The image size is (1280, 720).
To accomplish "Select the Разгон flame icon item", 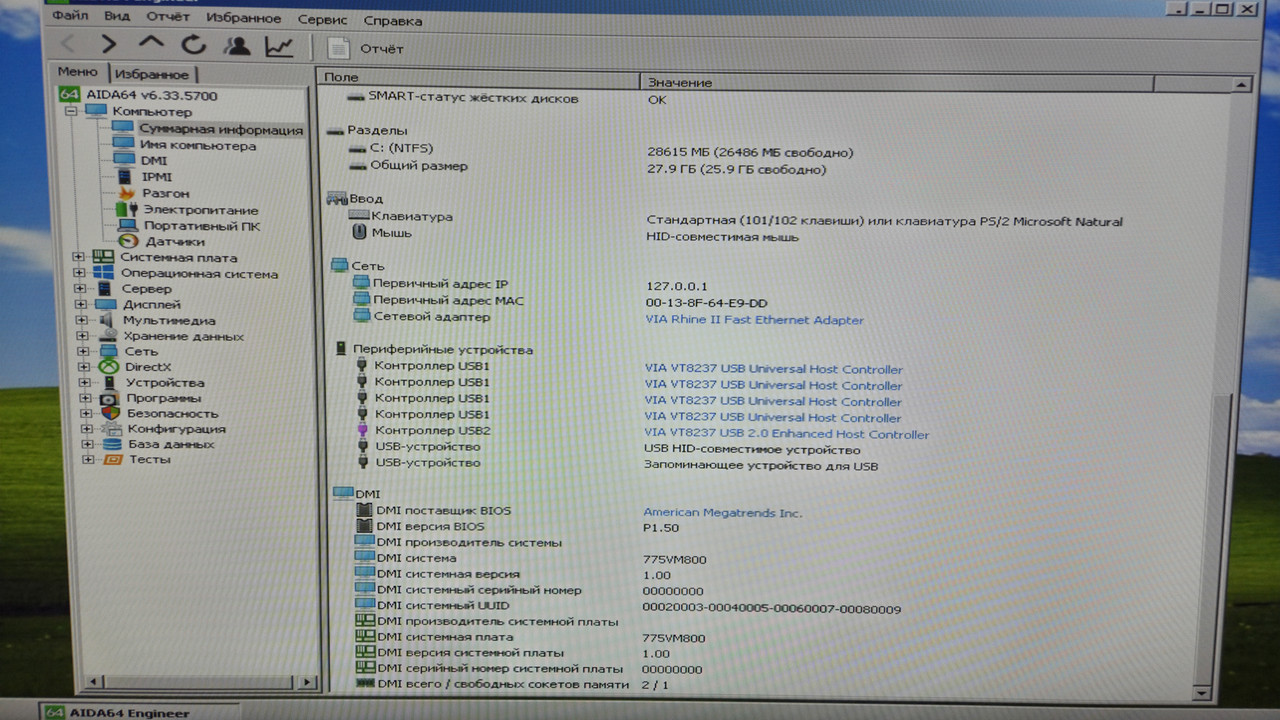I will pyautogui.click(x=126, y=193).
